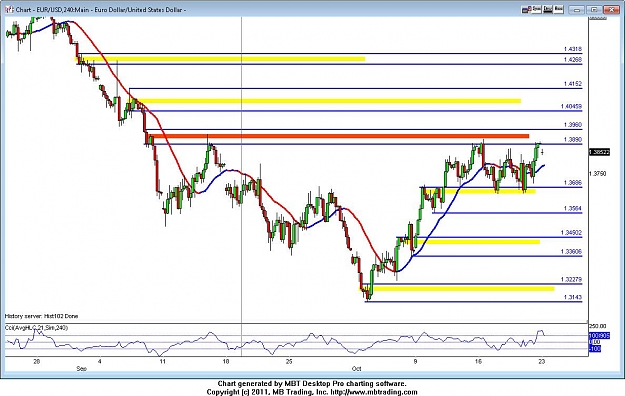Click the 1.3760 axis price label

pyautogui.click(x=597, y=173)
